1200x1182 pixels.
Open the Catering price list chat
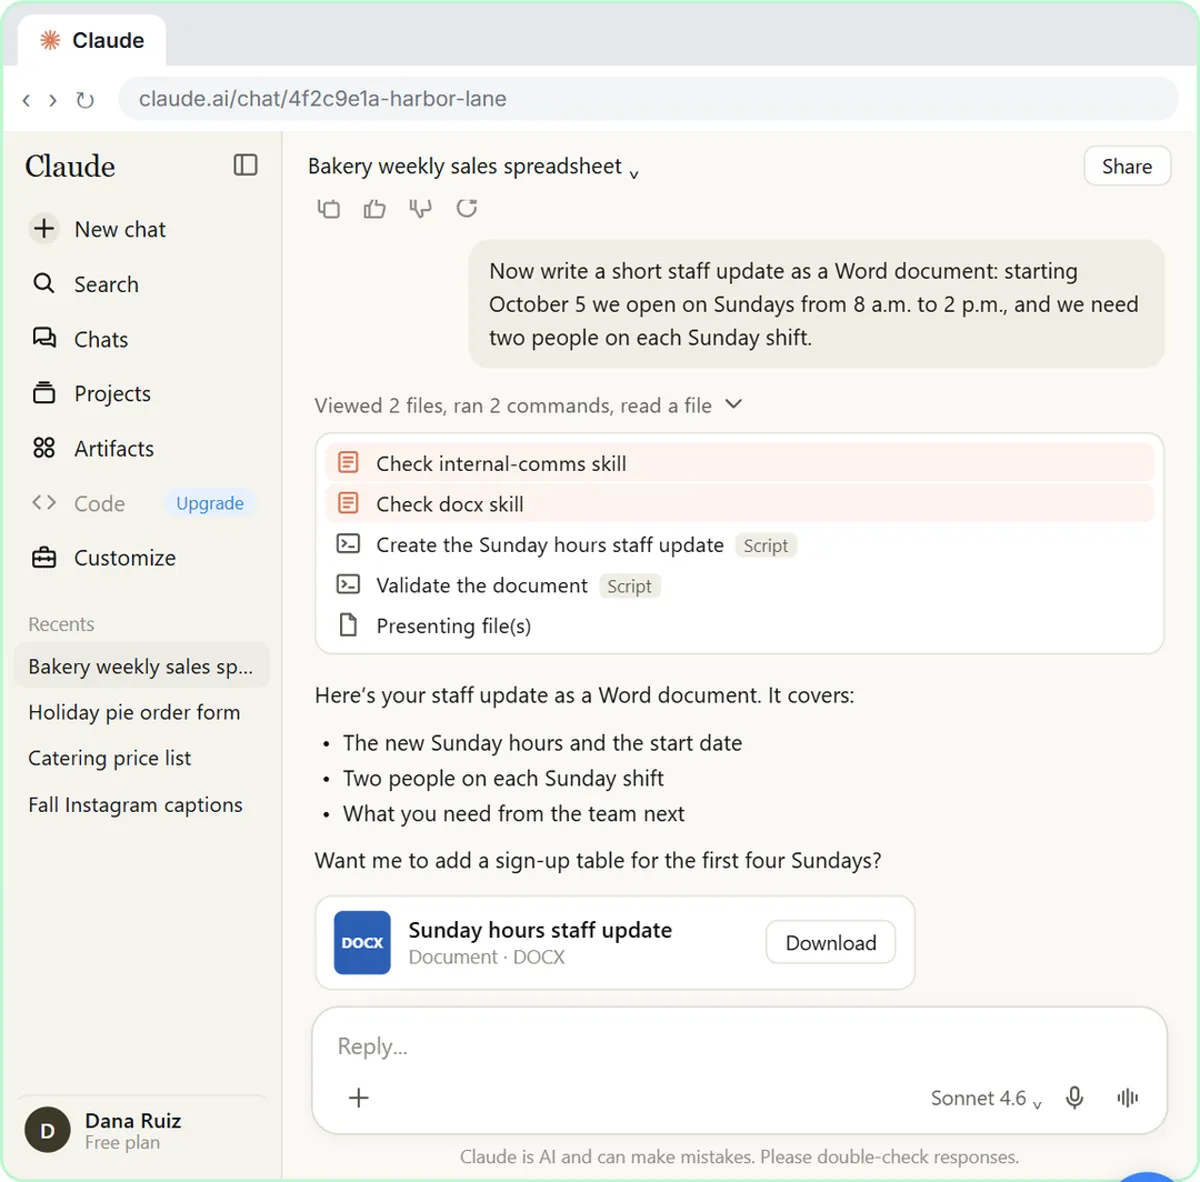(x=110, y=758)
